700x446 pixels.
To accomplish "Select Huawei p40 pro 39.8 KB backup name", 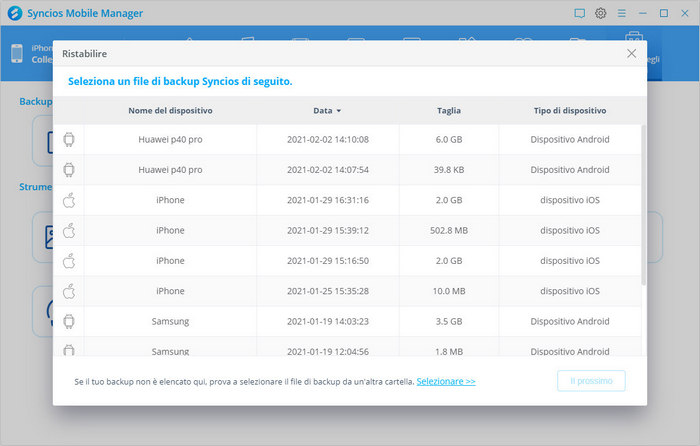I will pyautogui.click(x=170, y=170).
